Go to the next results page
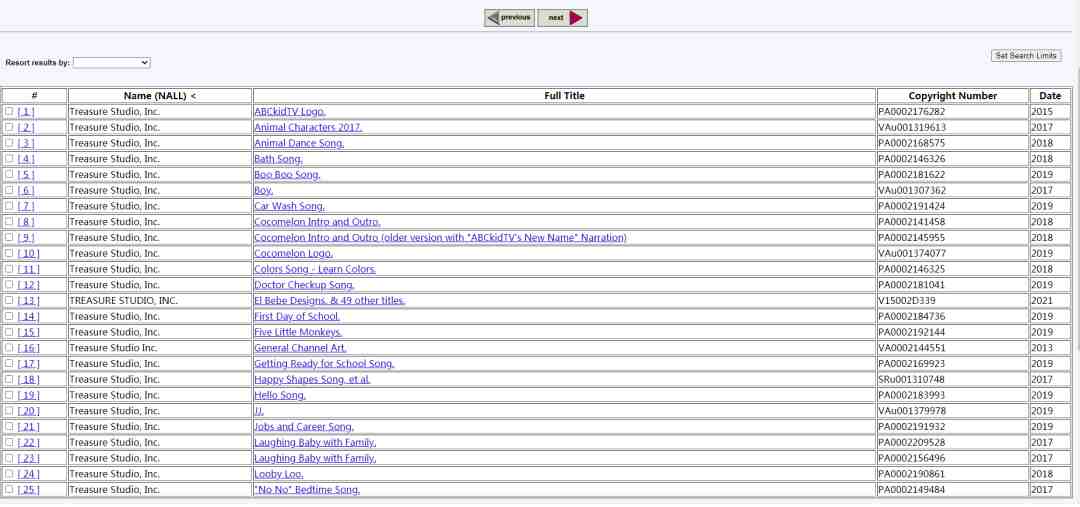This screenshot has height=507, width=1080. [562, 18]
